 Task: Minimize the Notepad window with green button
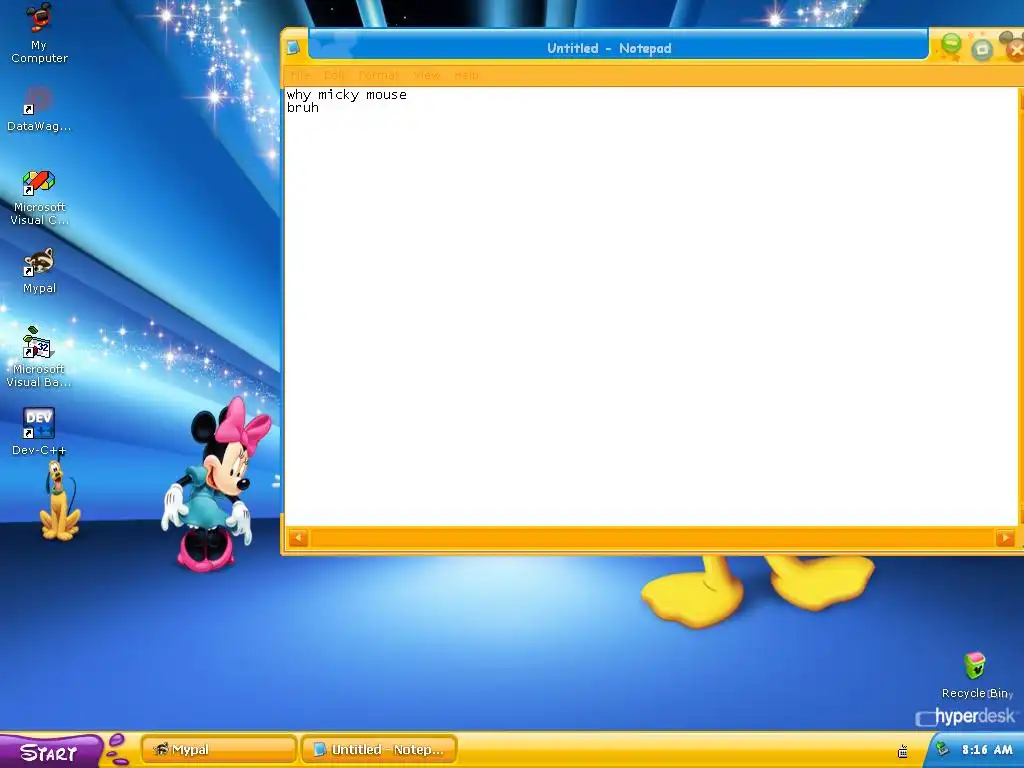click(x=951, y=46)
